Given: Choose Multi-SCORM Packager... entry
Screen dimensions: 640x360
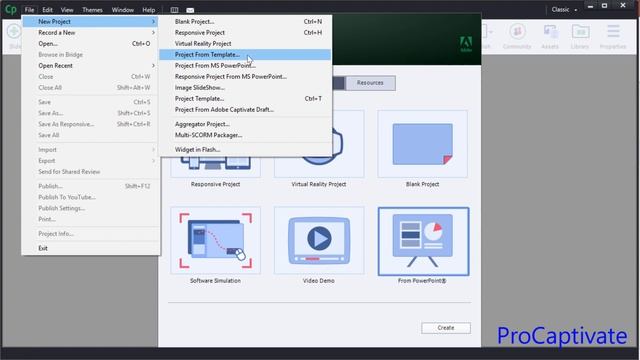Looking at the screenshot, I should (245, 135).
